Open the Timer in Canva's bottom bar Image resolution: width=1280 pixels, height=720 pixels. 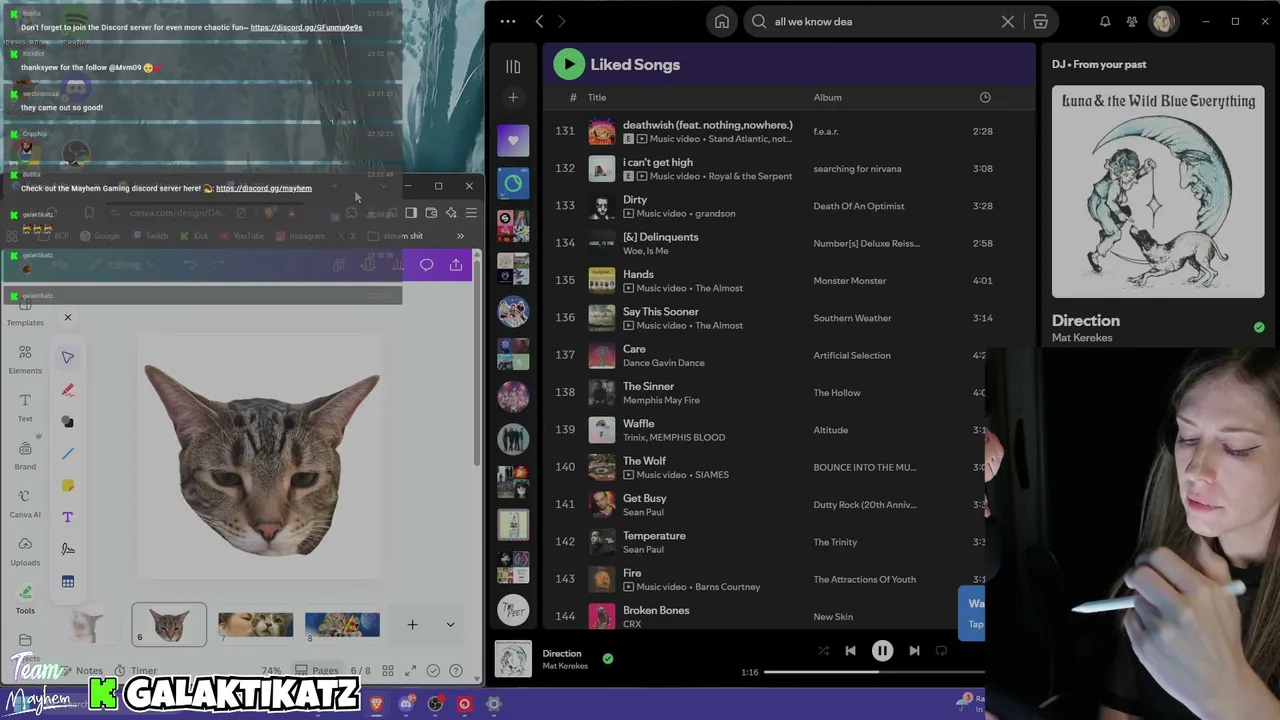[x=136, y=671]
